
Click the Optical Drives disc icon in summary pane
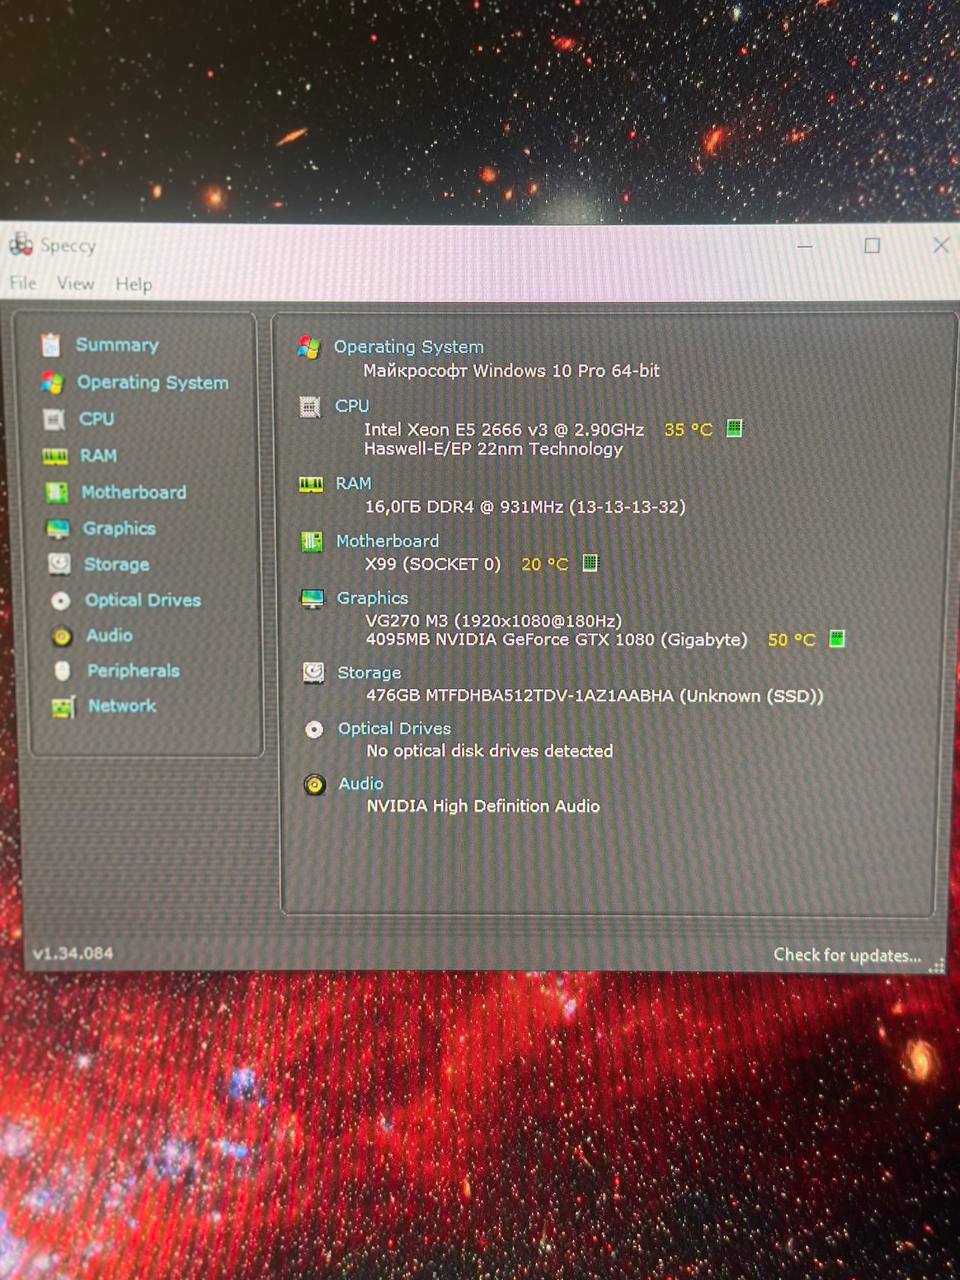tap(314, 730)
